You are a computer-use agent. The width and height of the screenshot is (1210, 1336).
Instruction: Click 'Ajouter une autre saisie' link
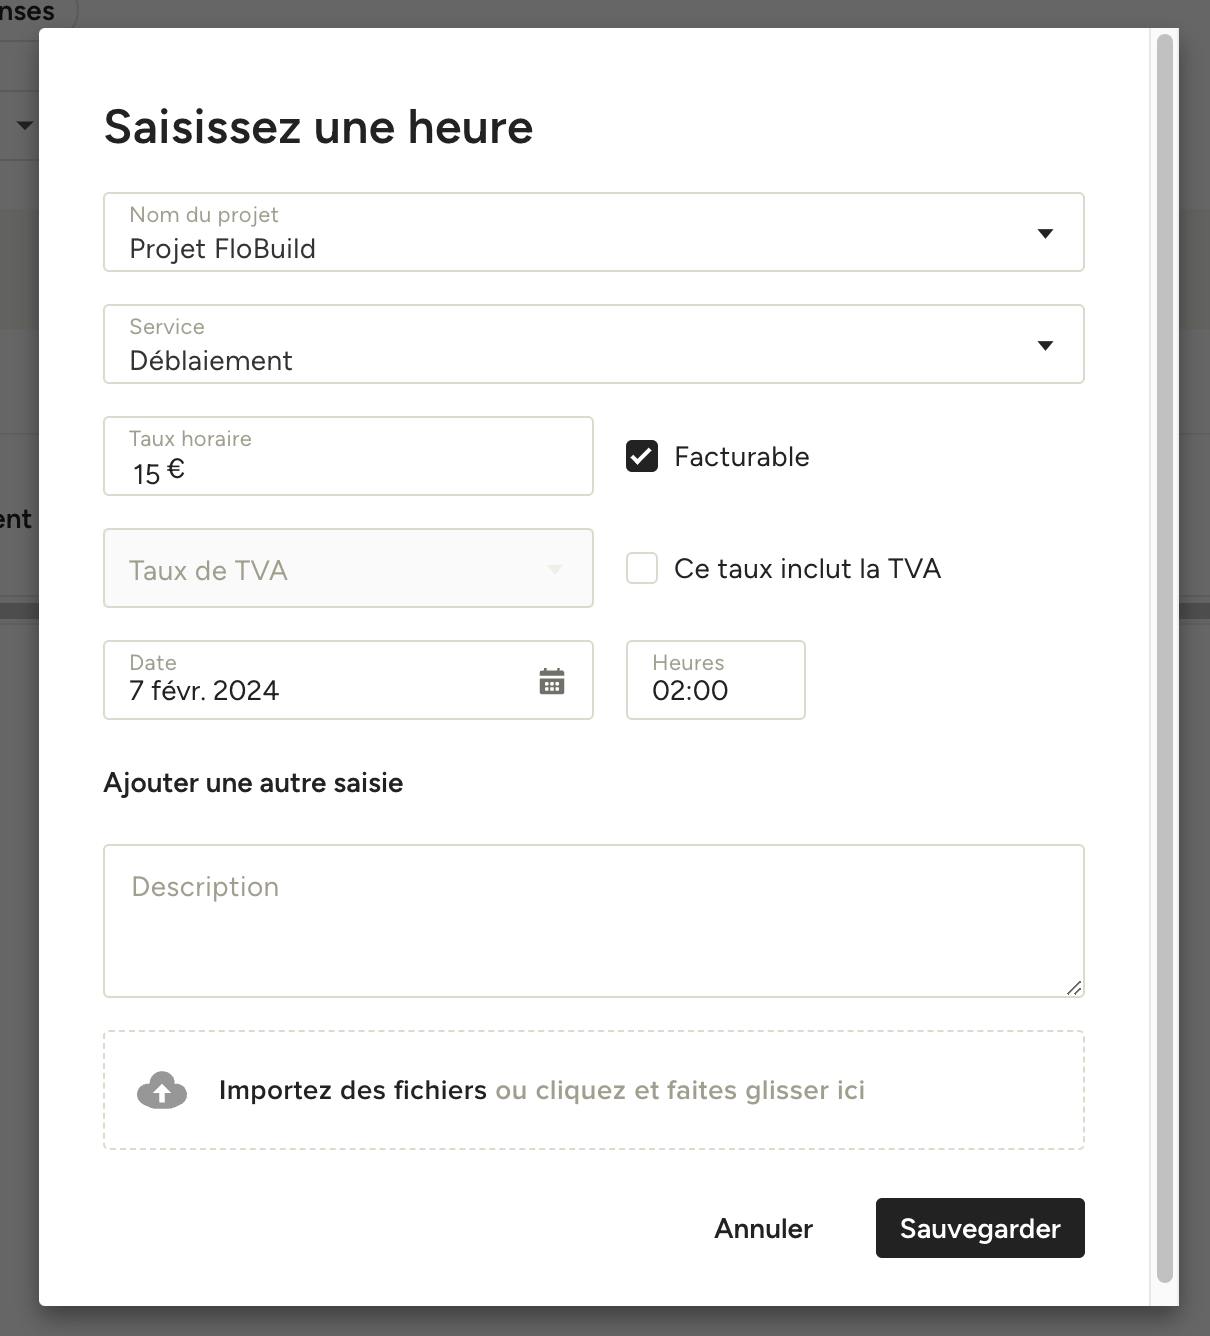click(x=253, y=783)
